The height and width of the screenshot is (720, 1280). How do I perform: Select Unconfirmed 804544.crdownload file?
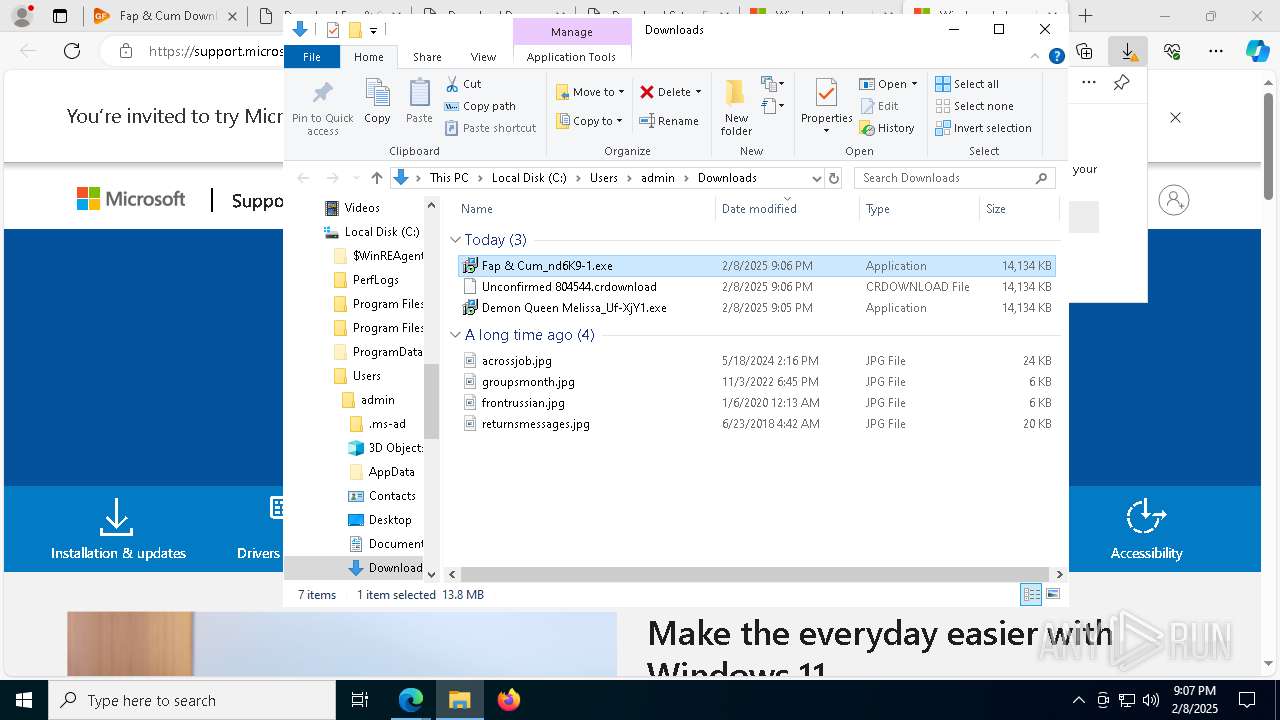tap(756, 287)
